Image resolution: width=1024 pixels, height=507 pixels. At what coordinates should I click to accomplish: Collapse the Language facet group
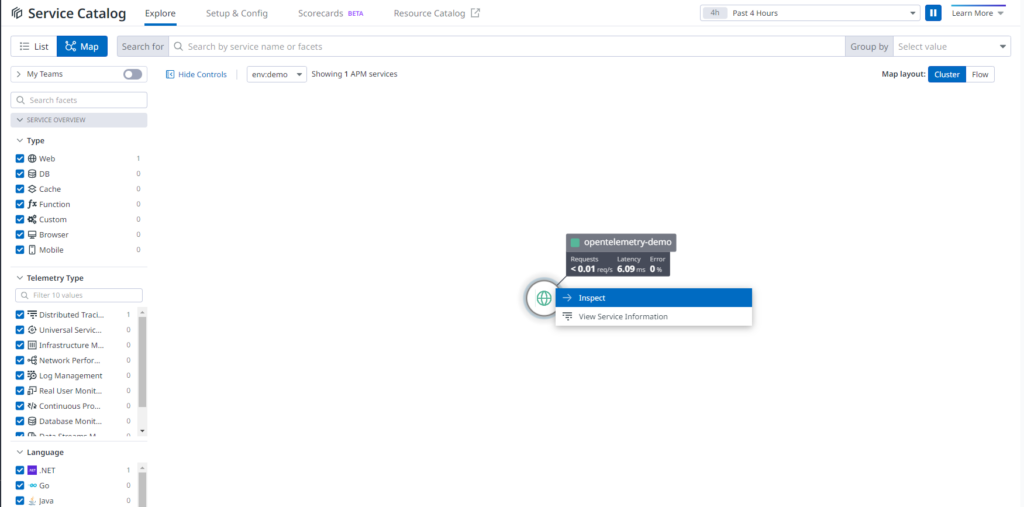(x=20, y=452)
